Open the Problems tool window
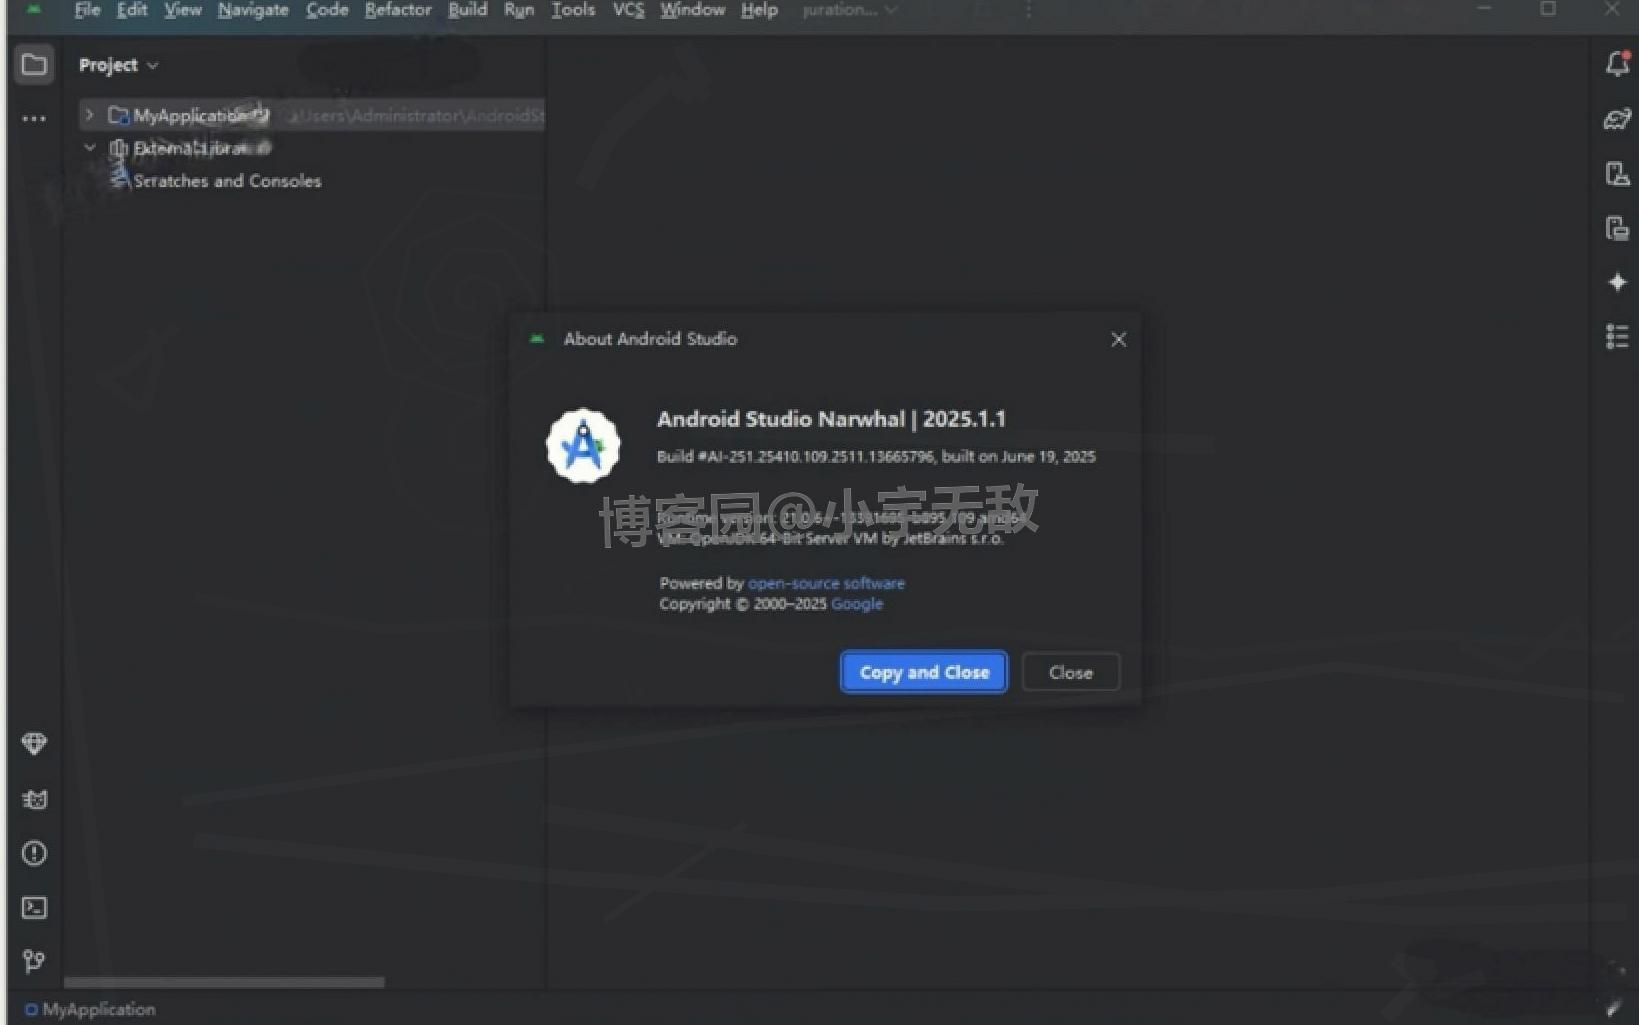The height and width of the screenshot is (1025, 1639). pyautogui.click(x=34, y=854)
